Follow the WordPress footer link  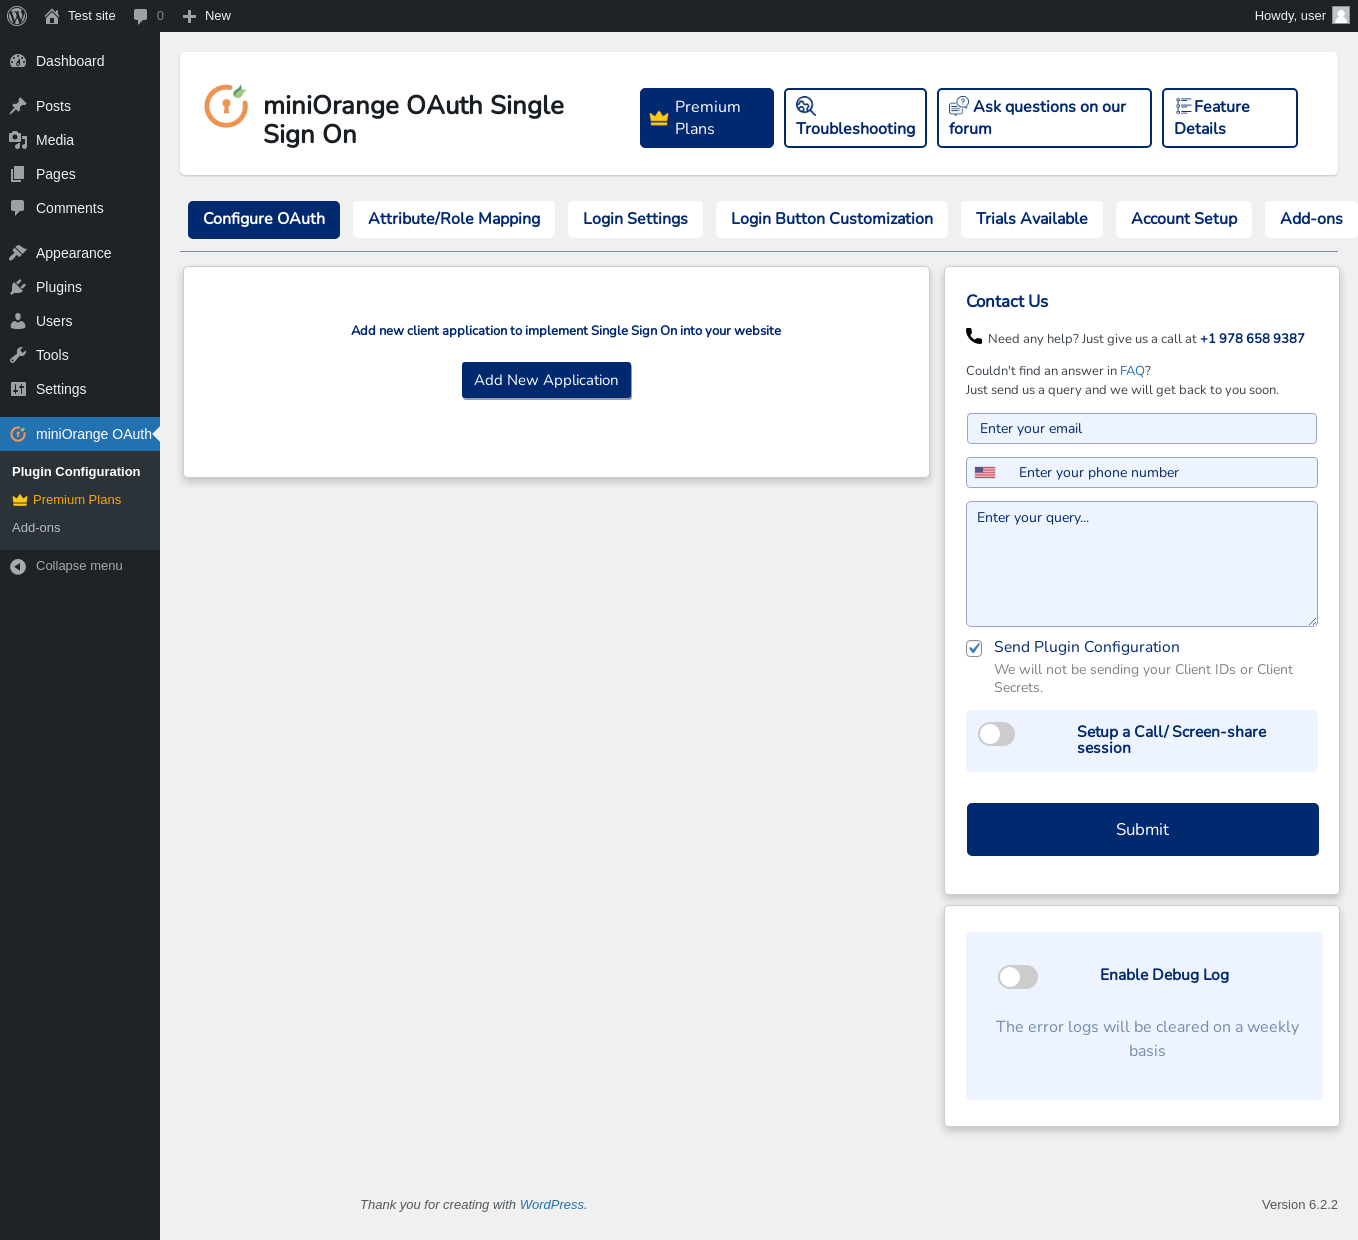(x=551, y=1205)
